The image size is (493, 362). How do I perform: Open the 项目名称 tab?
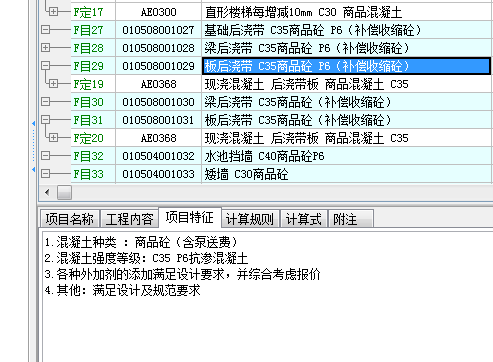(x=70, y=219)
